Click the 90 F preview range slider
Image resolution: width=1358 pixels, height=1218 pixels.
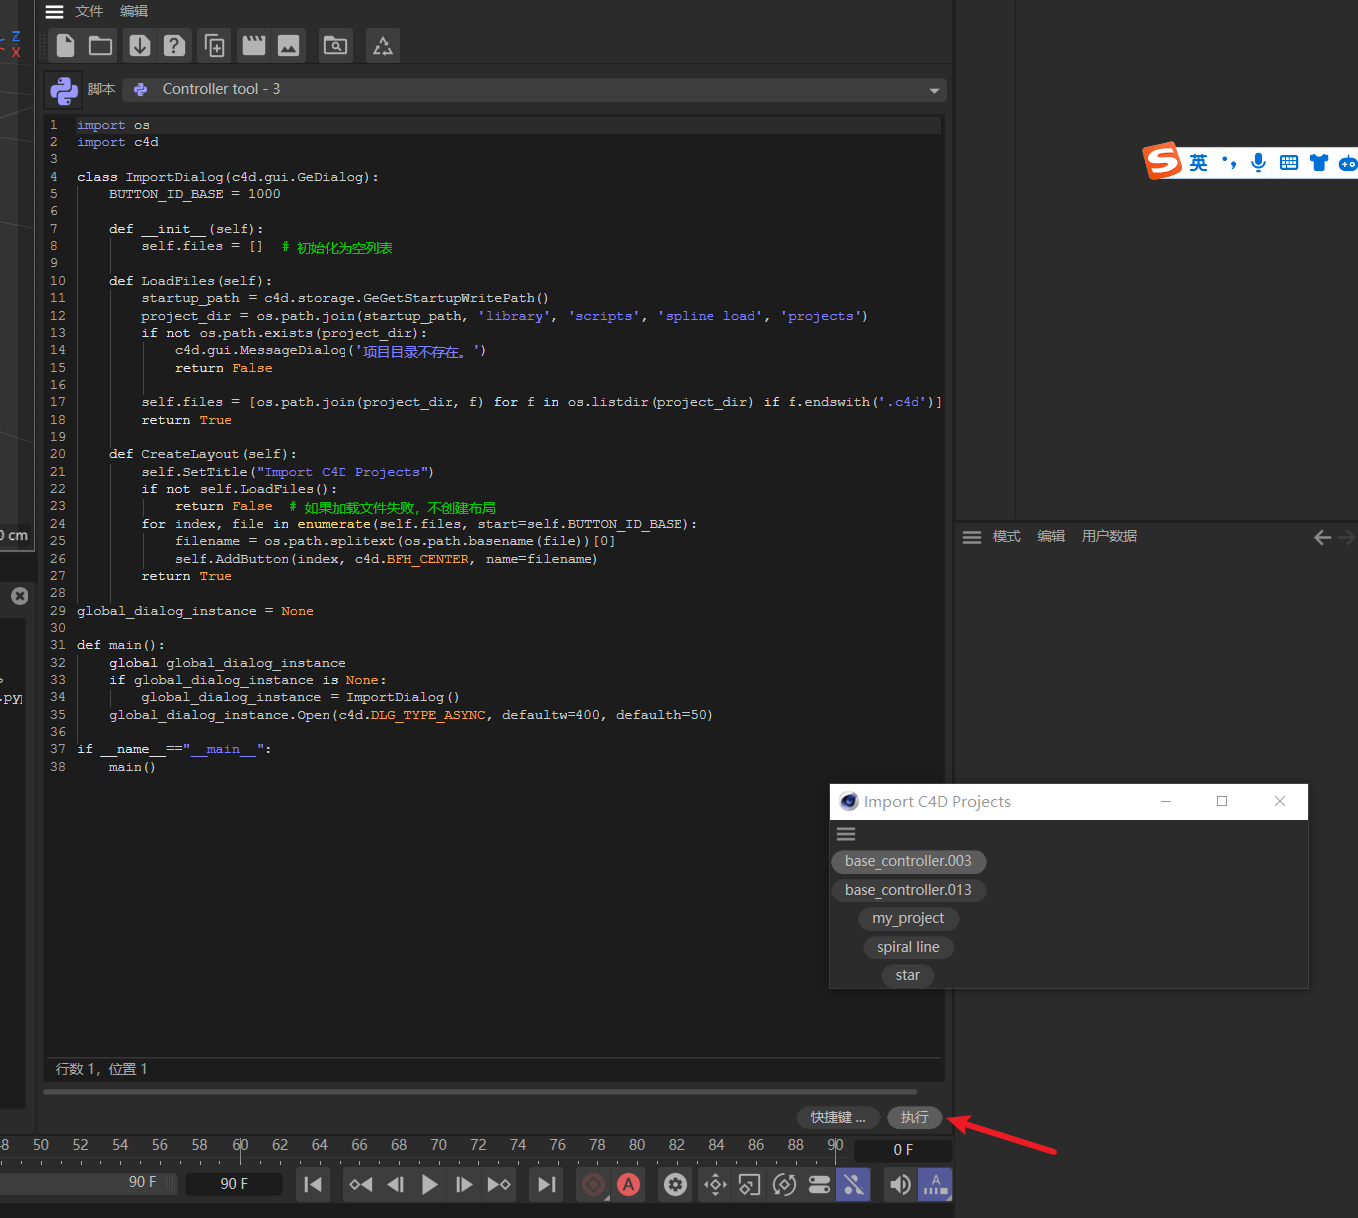click(88, 1183)
